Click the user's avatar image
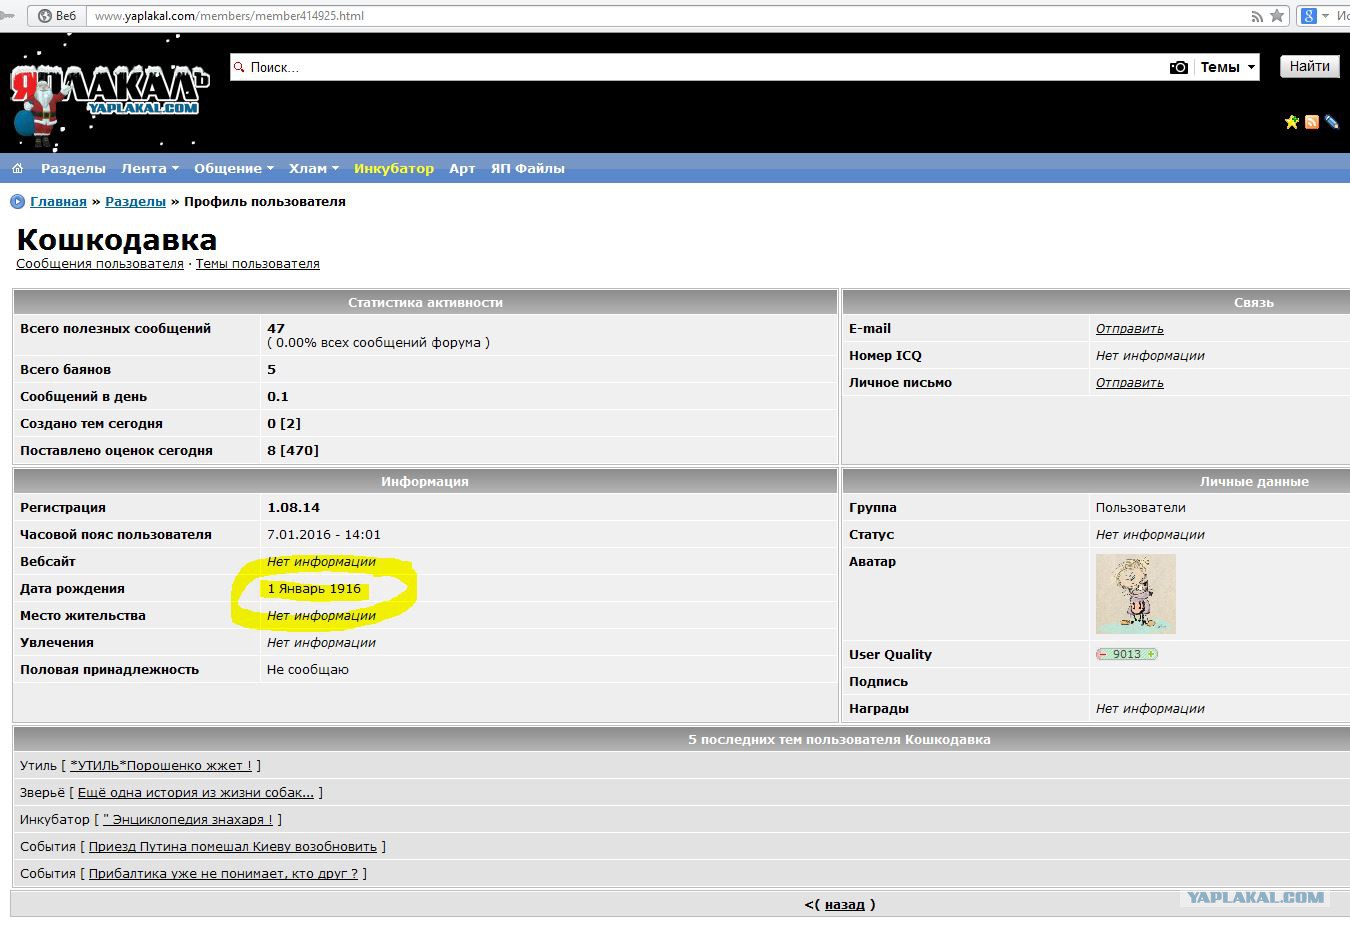 pyautogui.click(x=1136, y=594)
